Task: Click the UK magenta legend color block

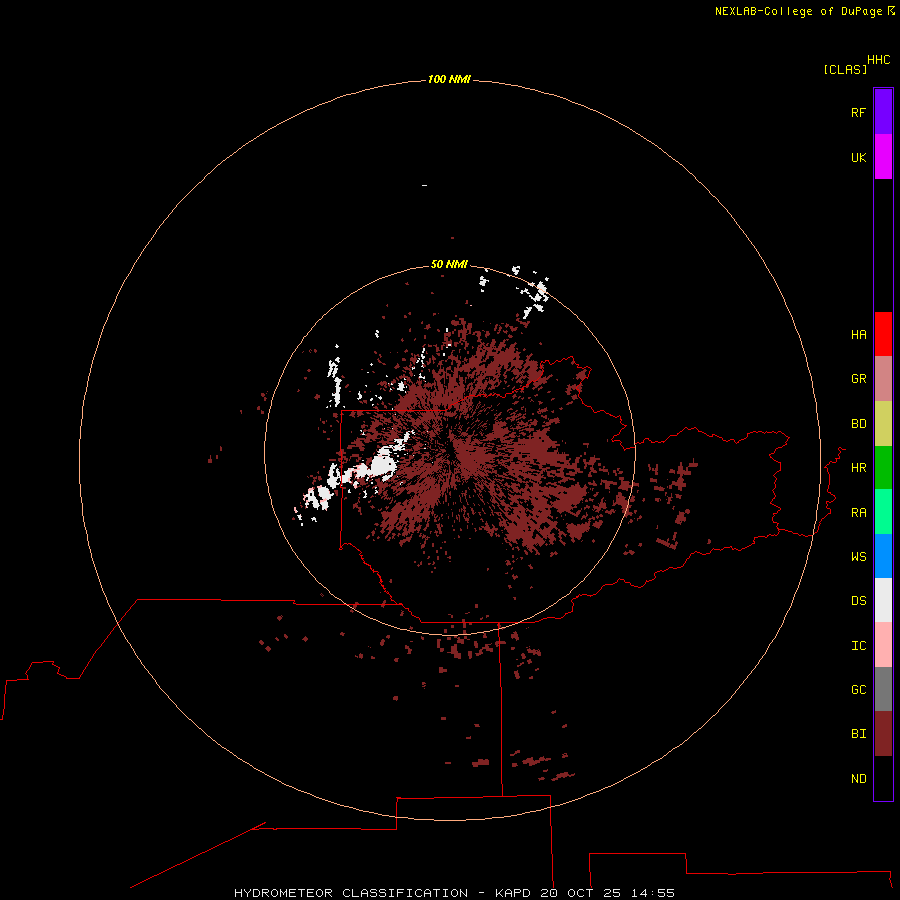Action: (x=883, y=157)
